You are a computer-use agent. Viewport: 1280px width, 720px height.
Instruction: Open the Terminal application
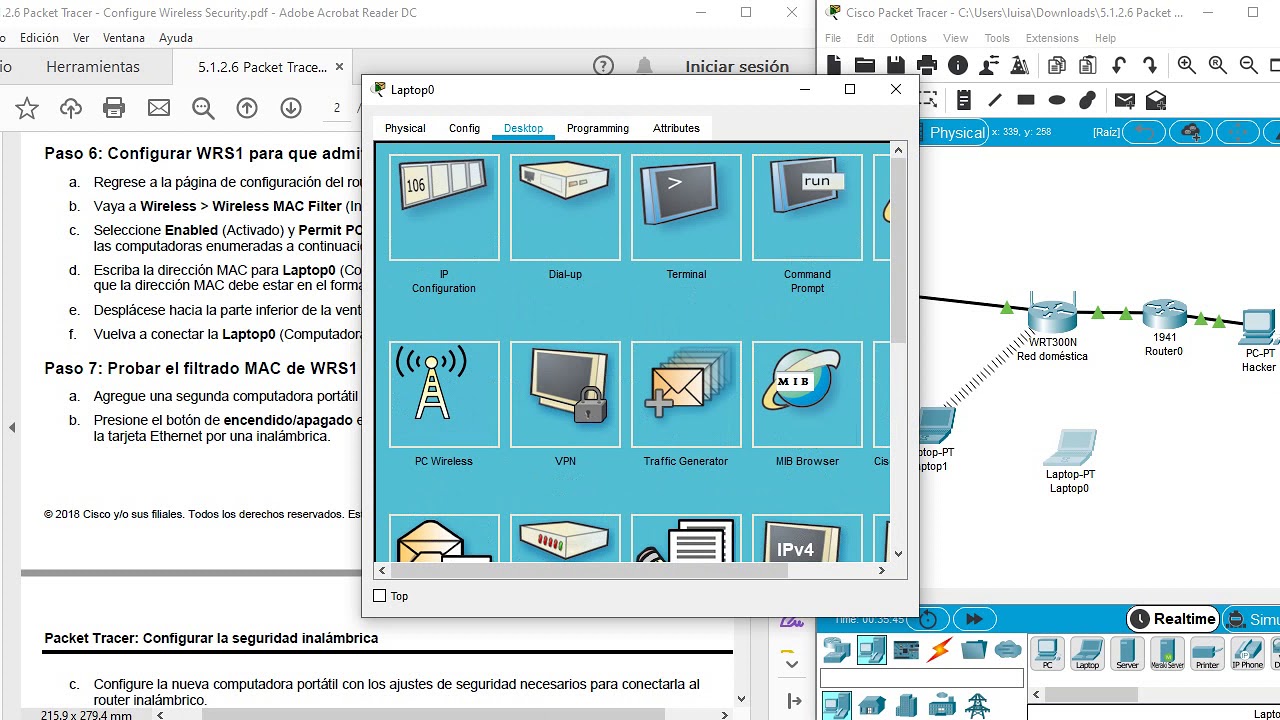point(686,208)
